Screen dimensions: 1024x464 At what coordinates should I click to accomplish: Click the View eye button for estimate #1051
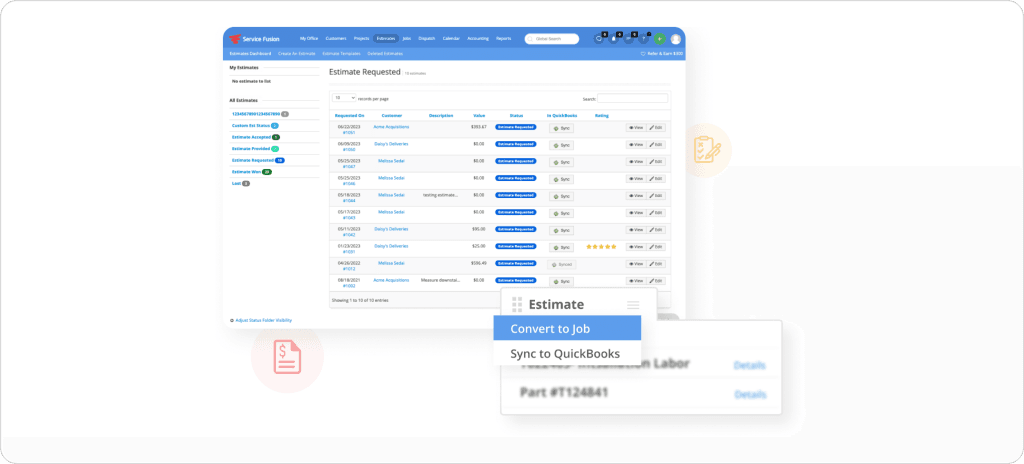pos(636,128)
